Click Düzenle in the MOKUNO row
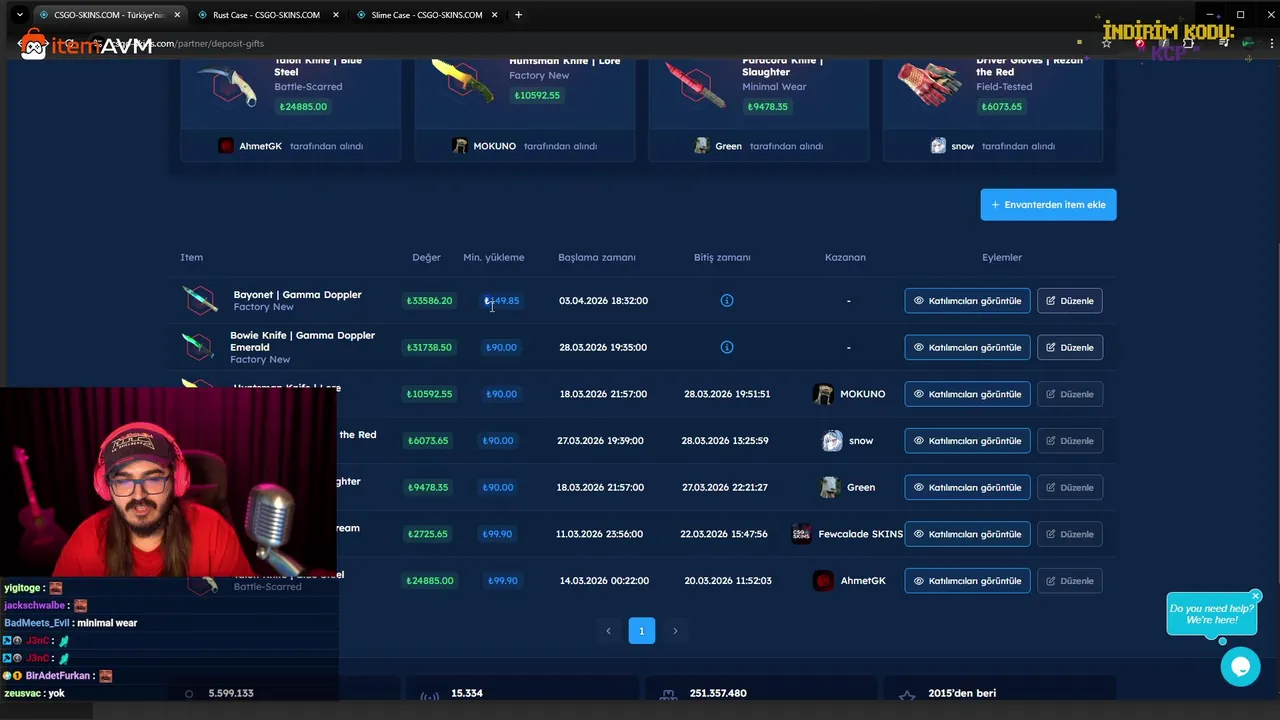Image resolution: width=1280 pixels, height=720 pixels. 1069,394
